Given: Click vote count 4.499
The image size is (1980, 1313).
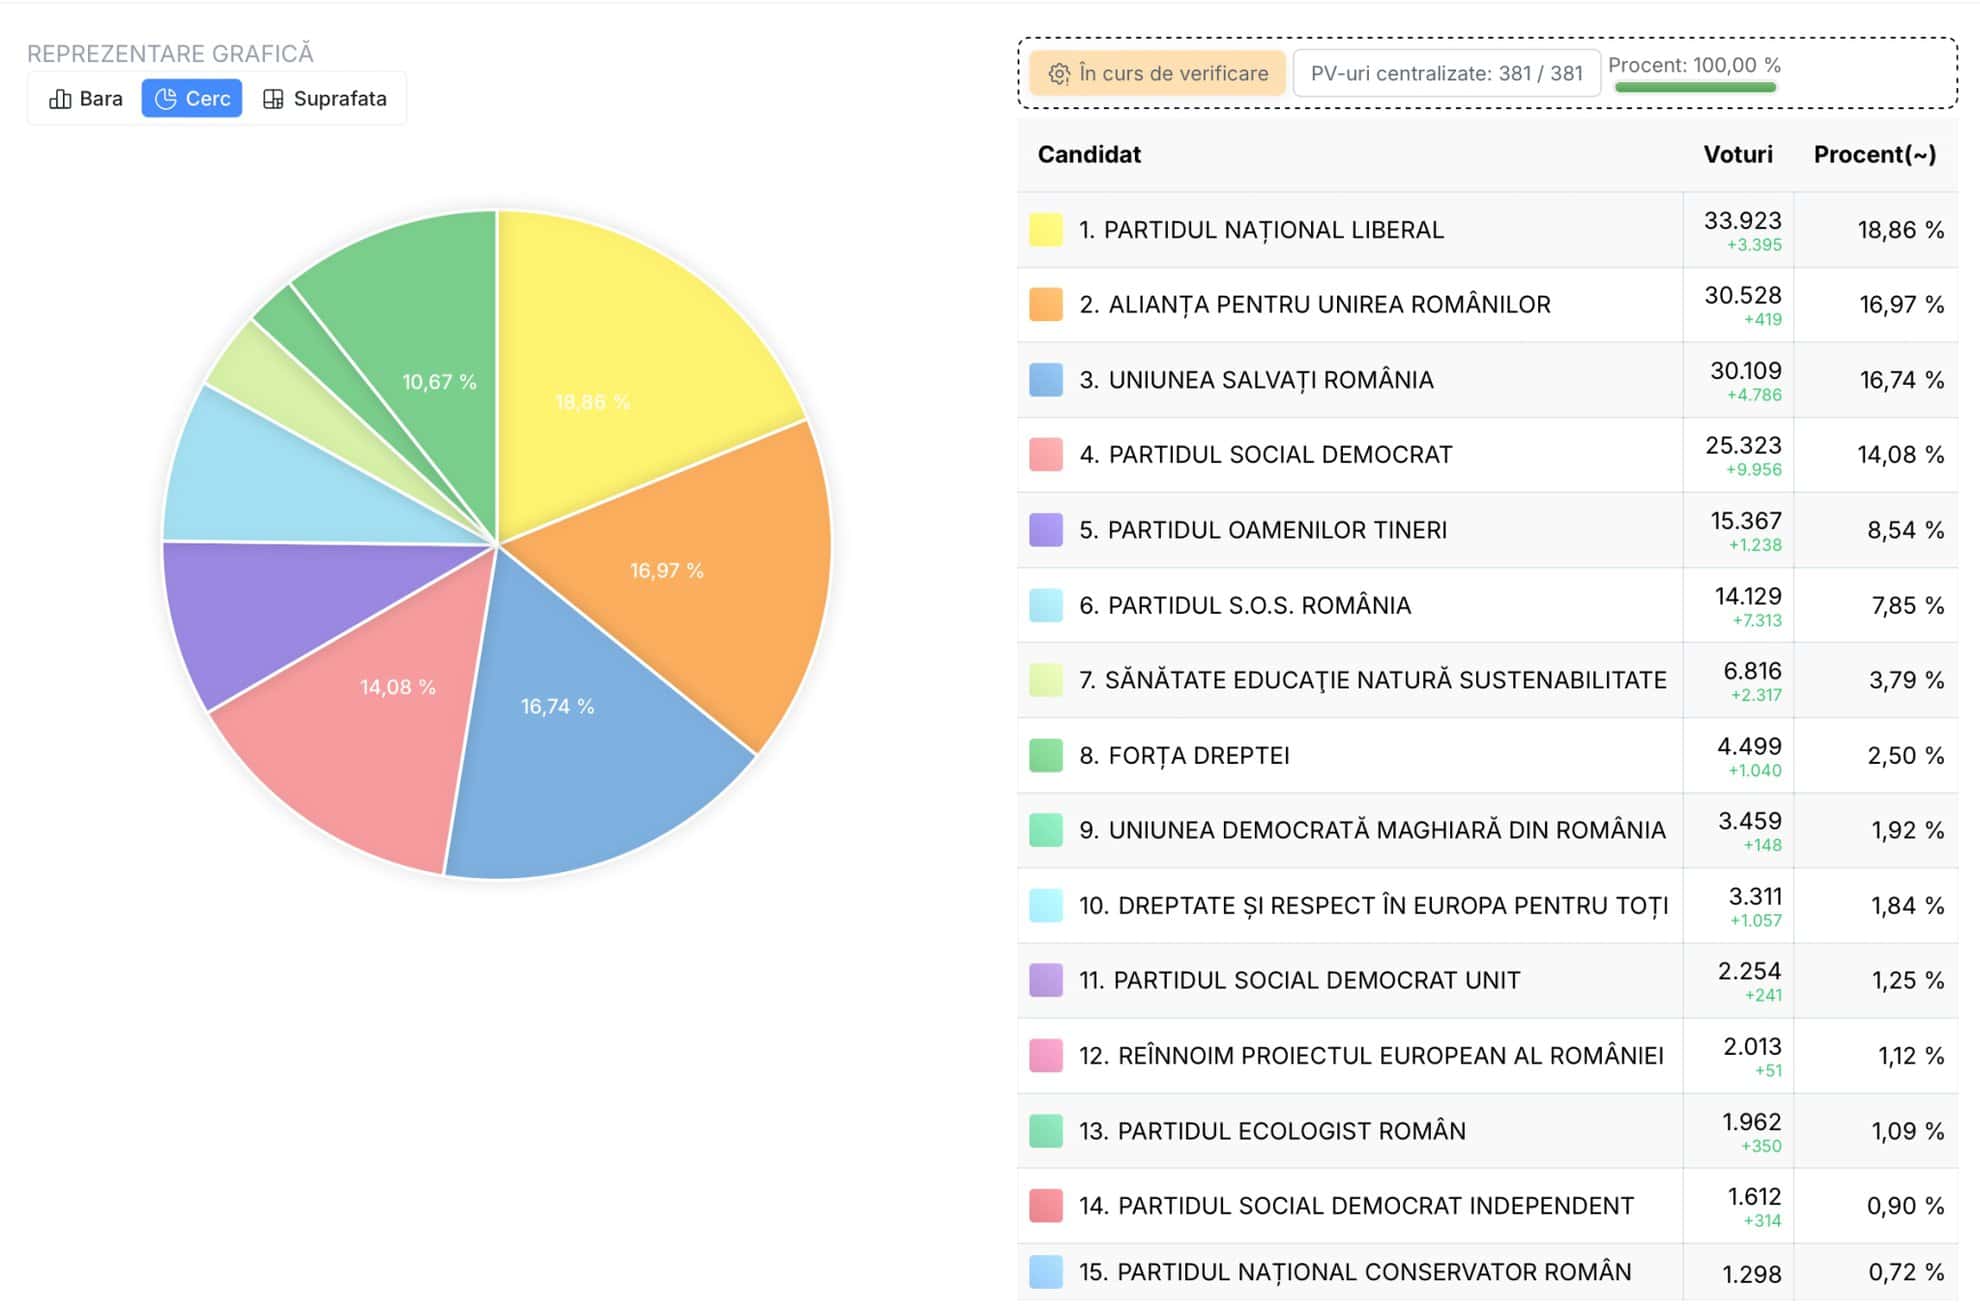Looking at the screenshot, I should [1749, 747].
